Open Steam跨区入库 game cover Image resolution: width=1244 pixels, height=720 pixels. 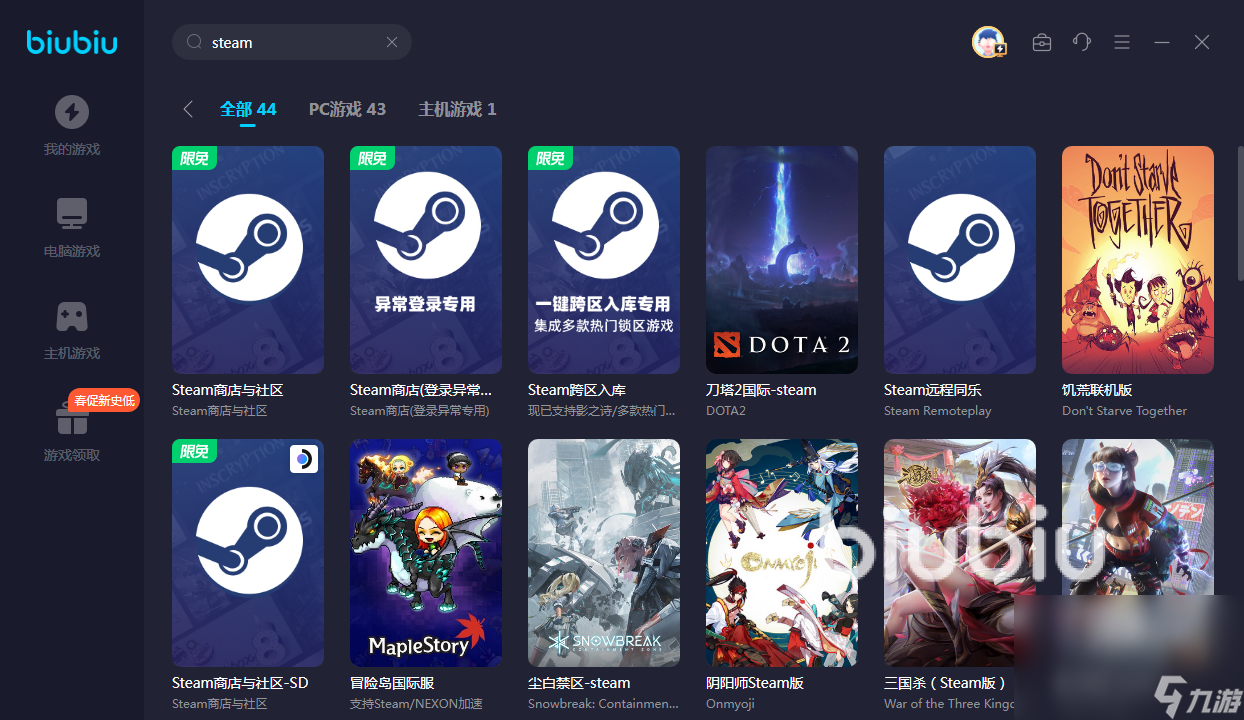pos(604,260)
